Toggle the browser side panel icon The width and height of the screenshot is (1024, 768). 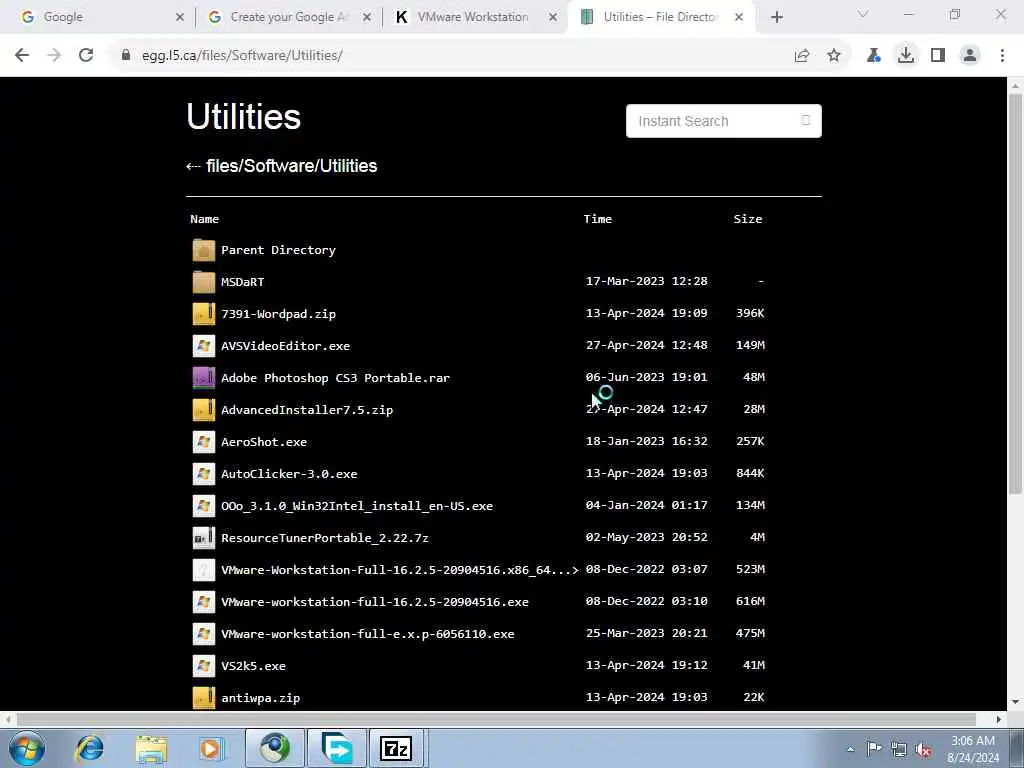[x=938, y=56]
